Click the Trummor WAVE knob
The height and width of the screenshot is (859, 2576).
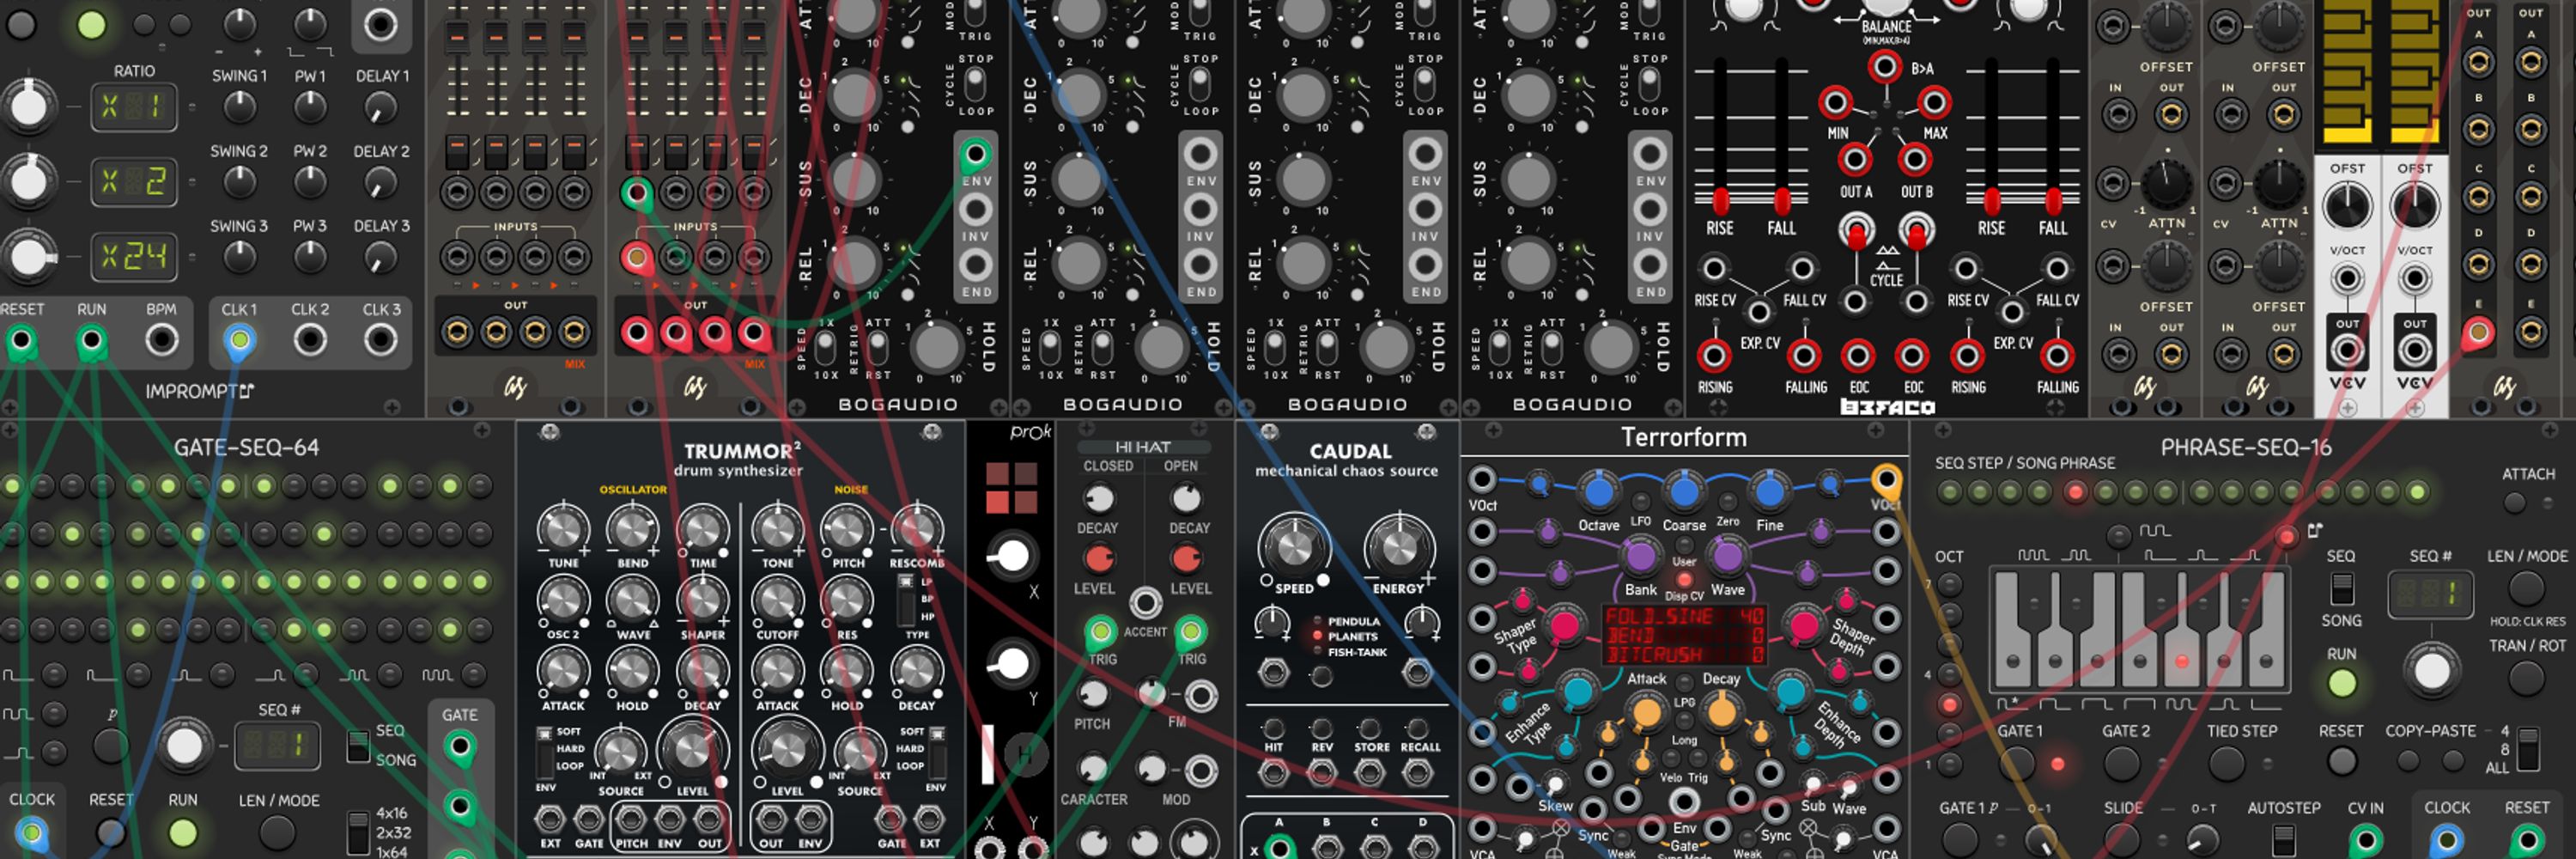point(632,600)
